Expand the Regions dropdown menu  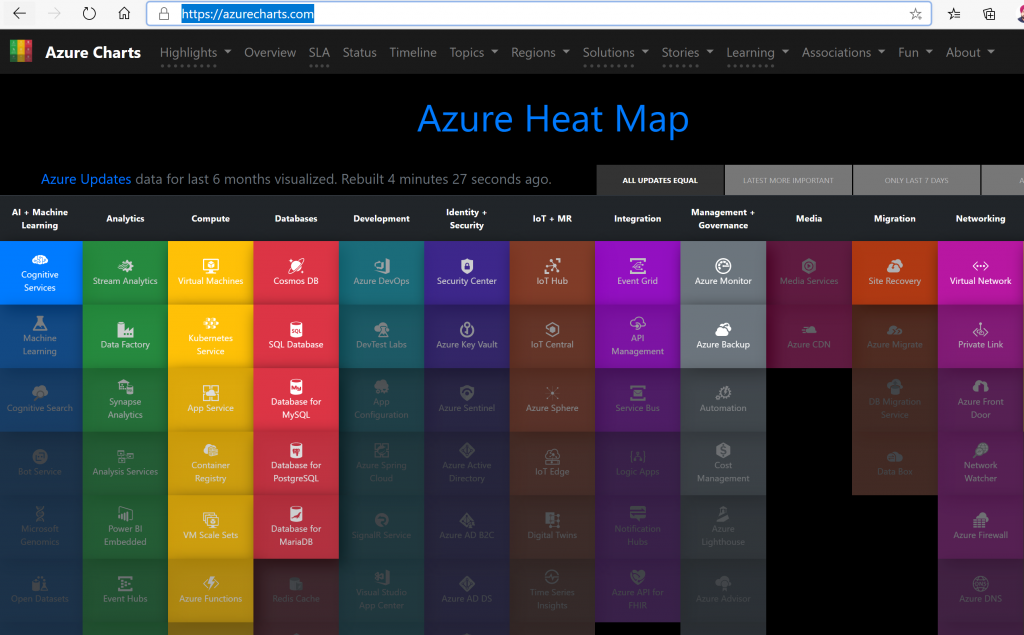coord(540,52)
